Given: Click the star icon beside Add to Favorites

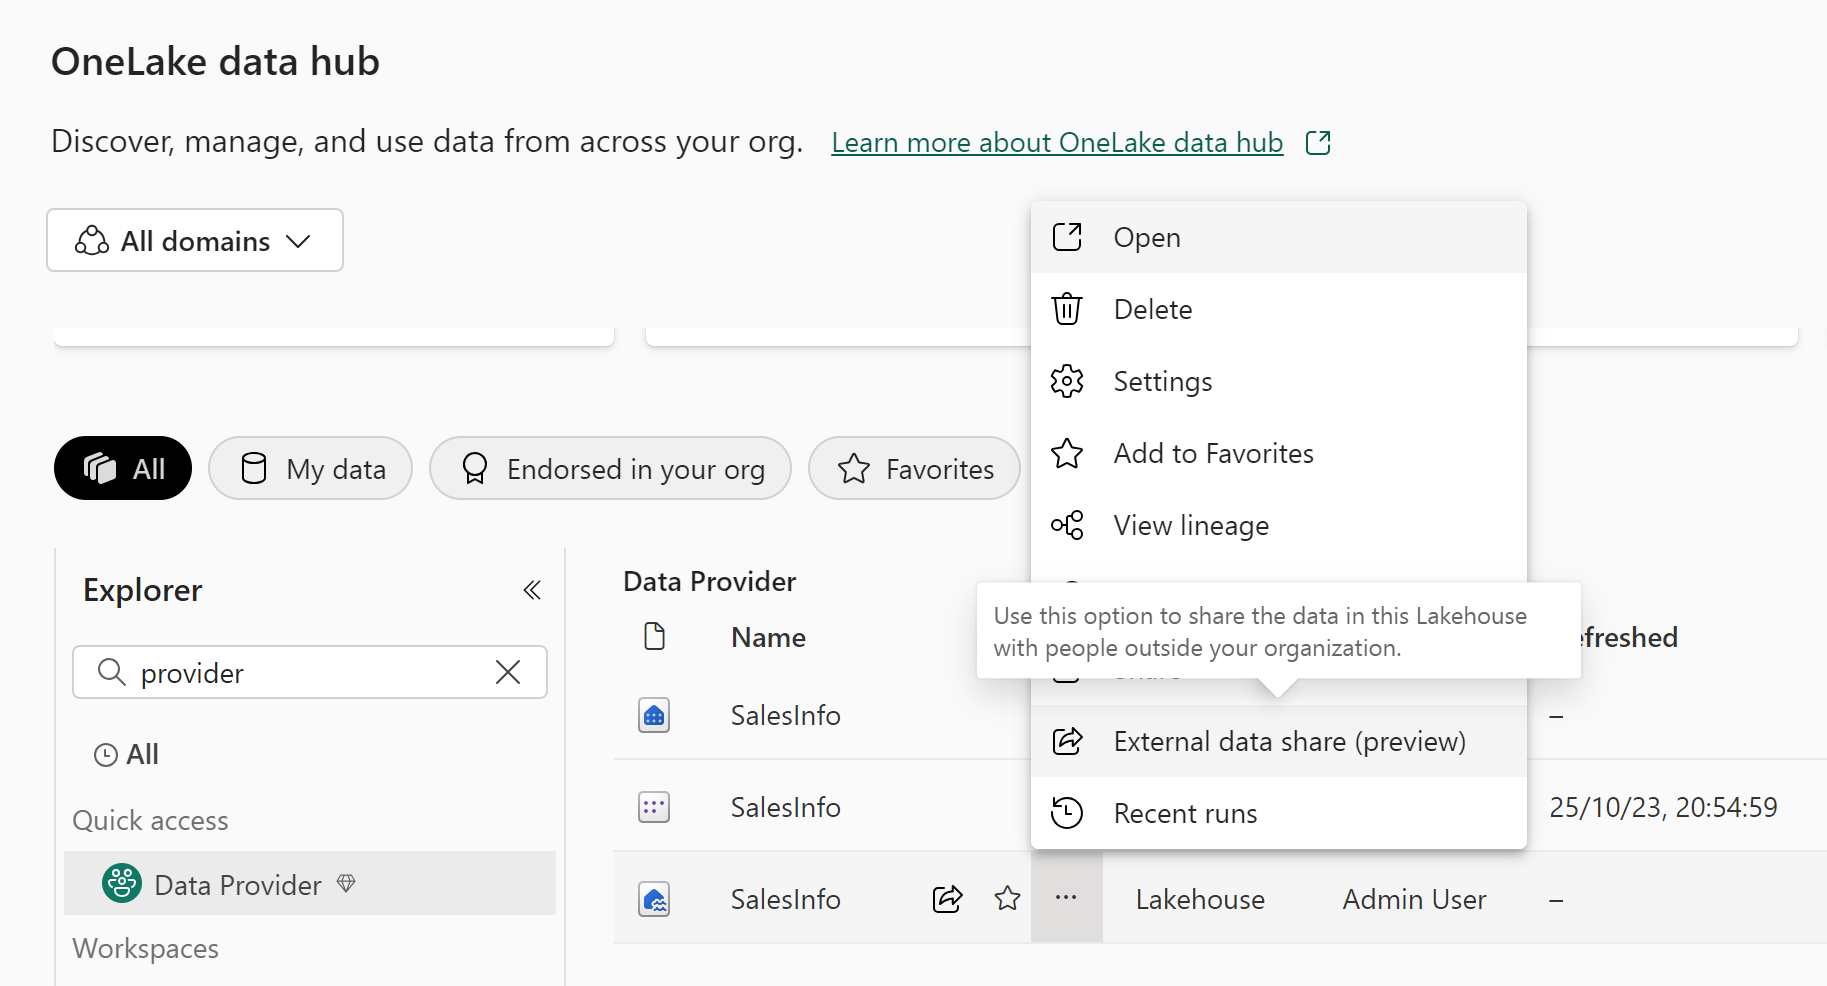Looking at the screenshot, I should [x=1067, y=453].
